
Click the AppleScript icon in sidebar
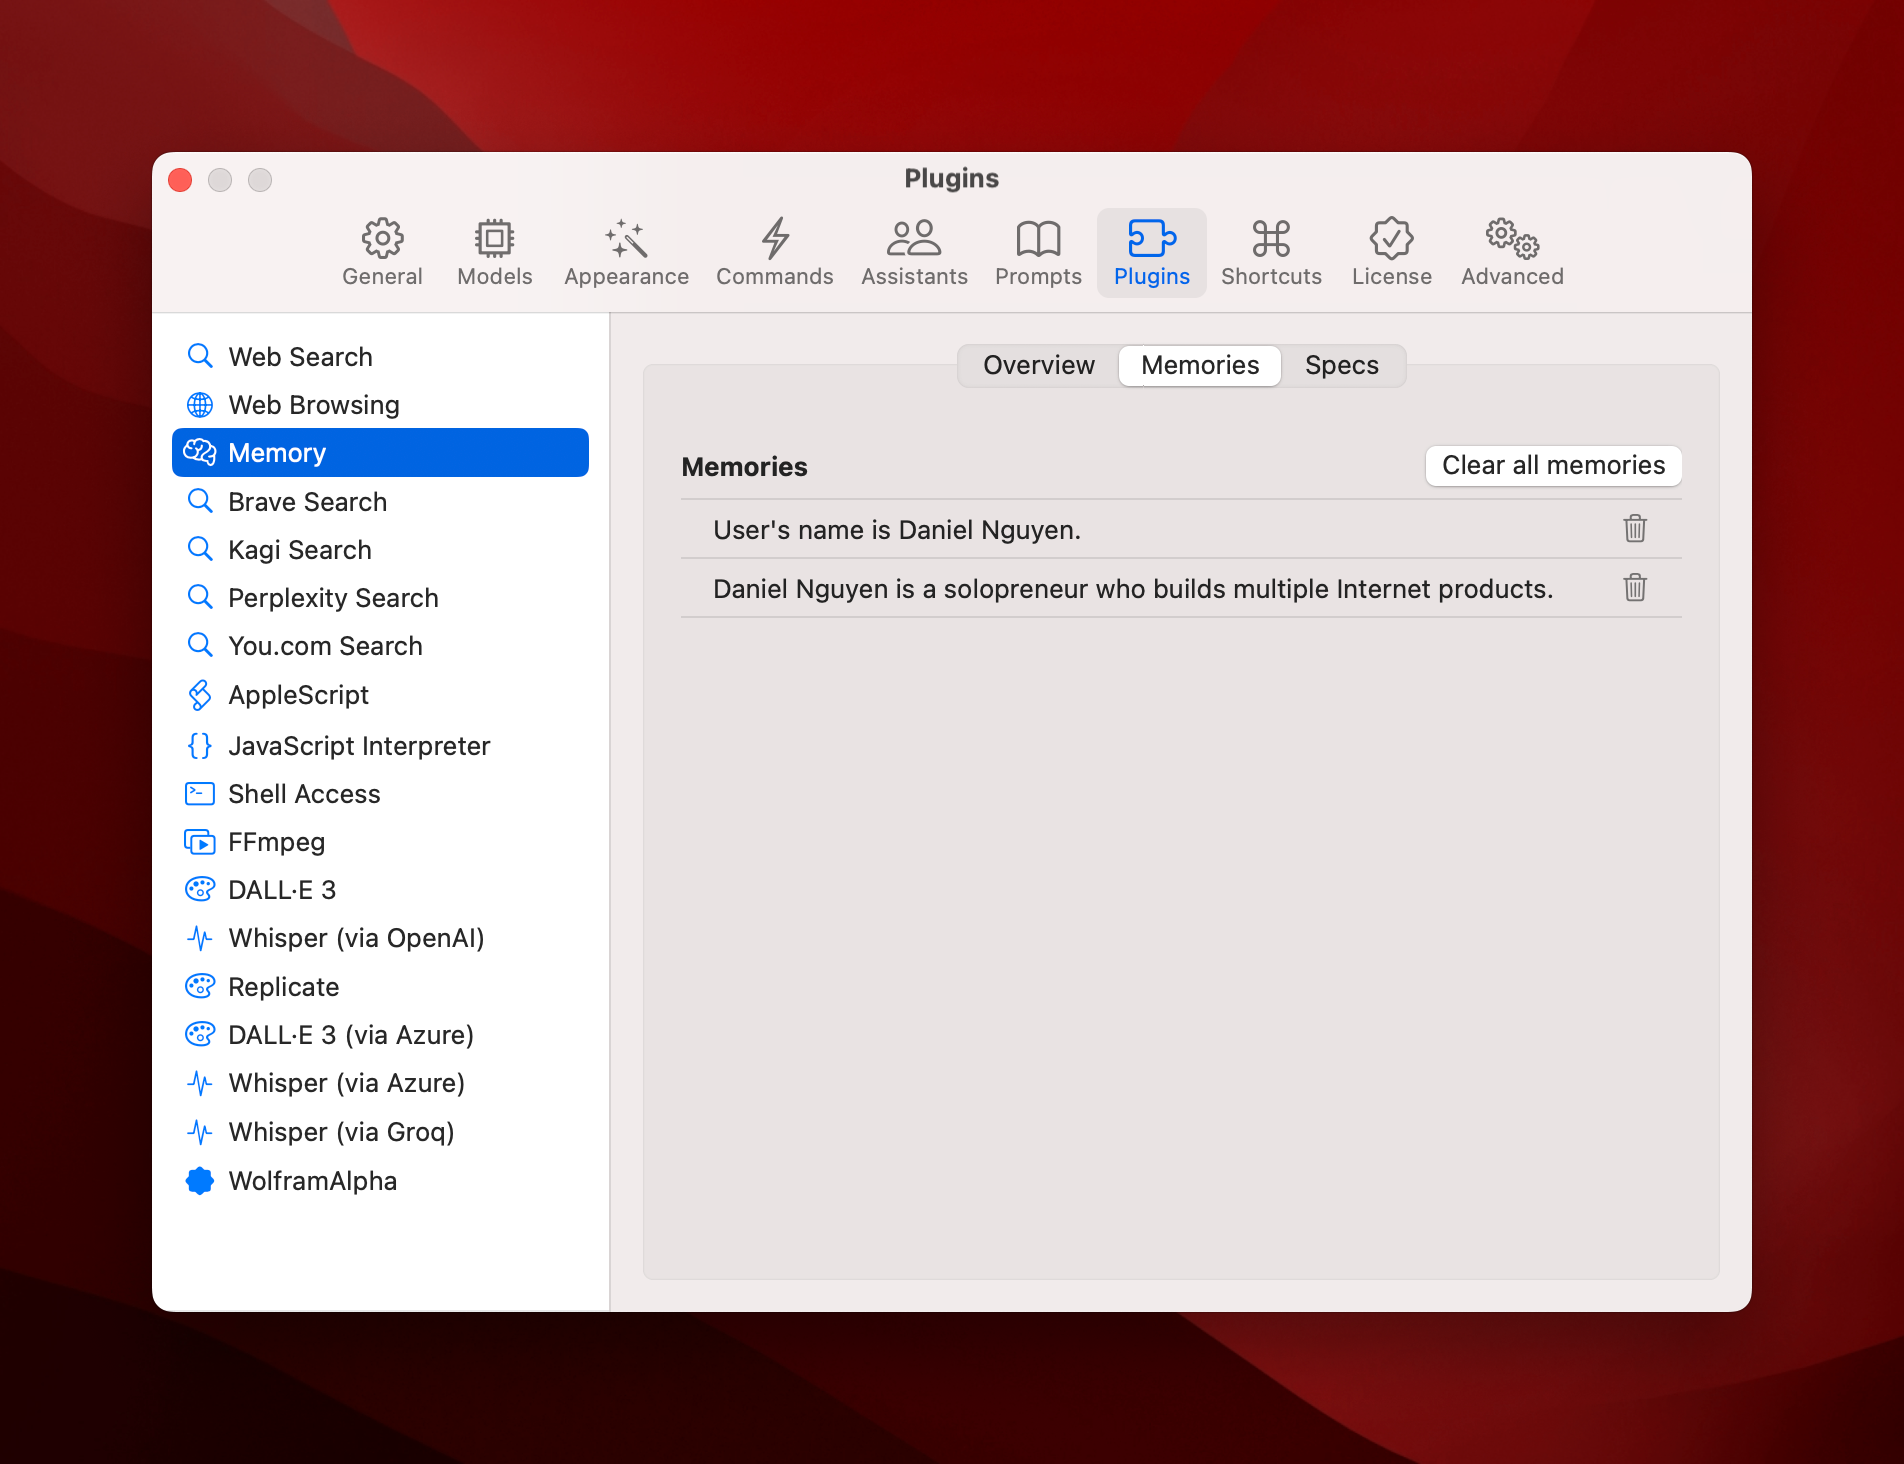pyautogui.click(x=200, y=695)
